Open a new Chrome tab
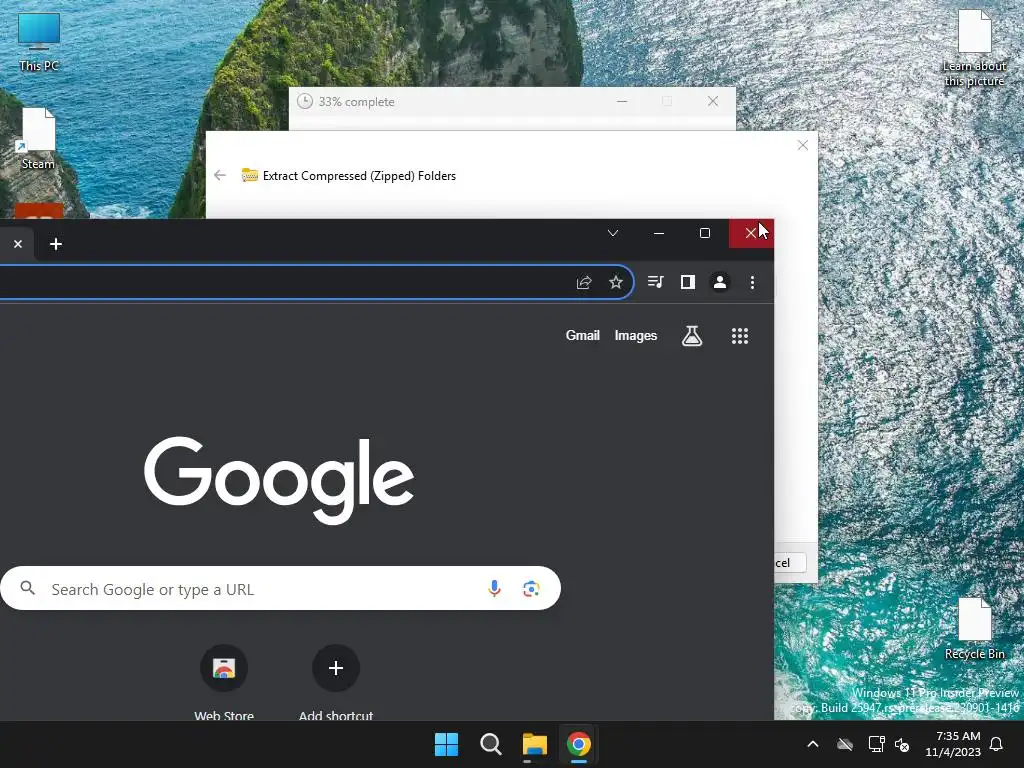The width and height of the screenshot is (1024, 768). (x=56, y=244)
